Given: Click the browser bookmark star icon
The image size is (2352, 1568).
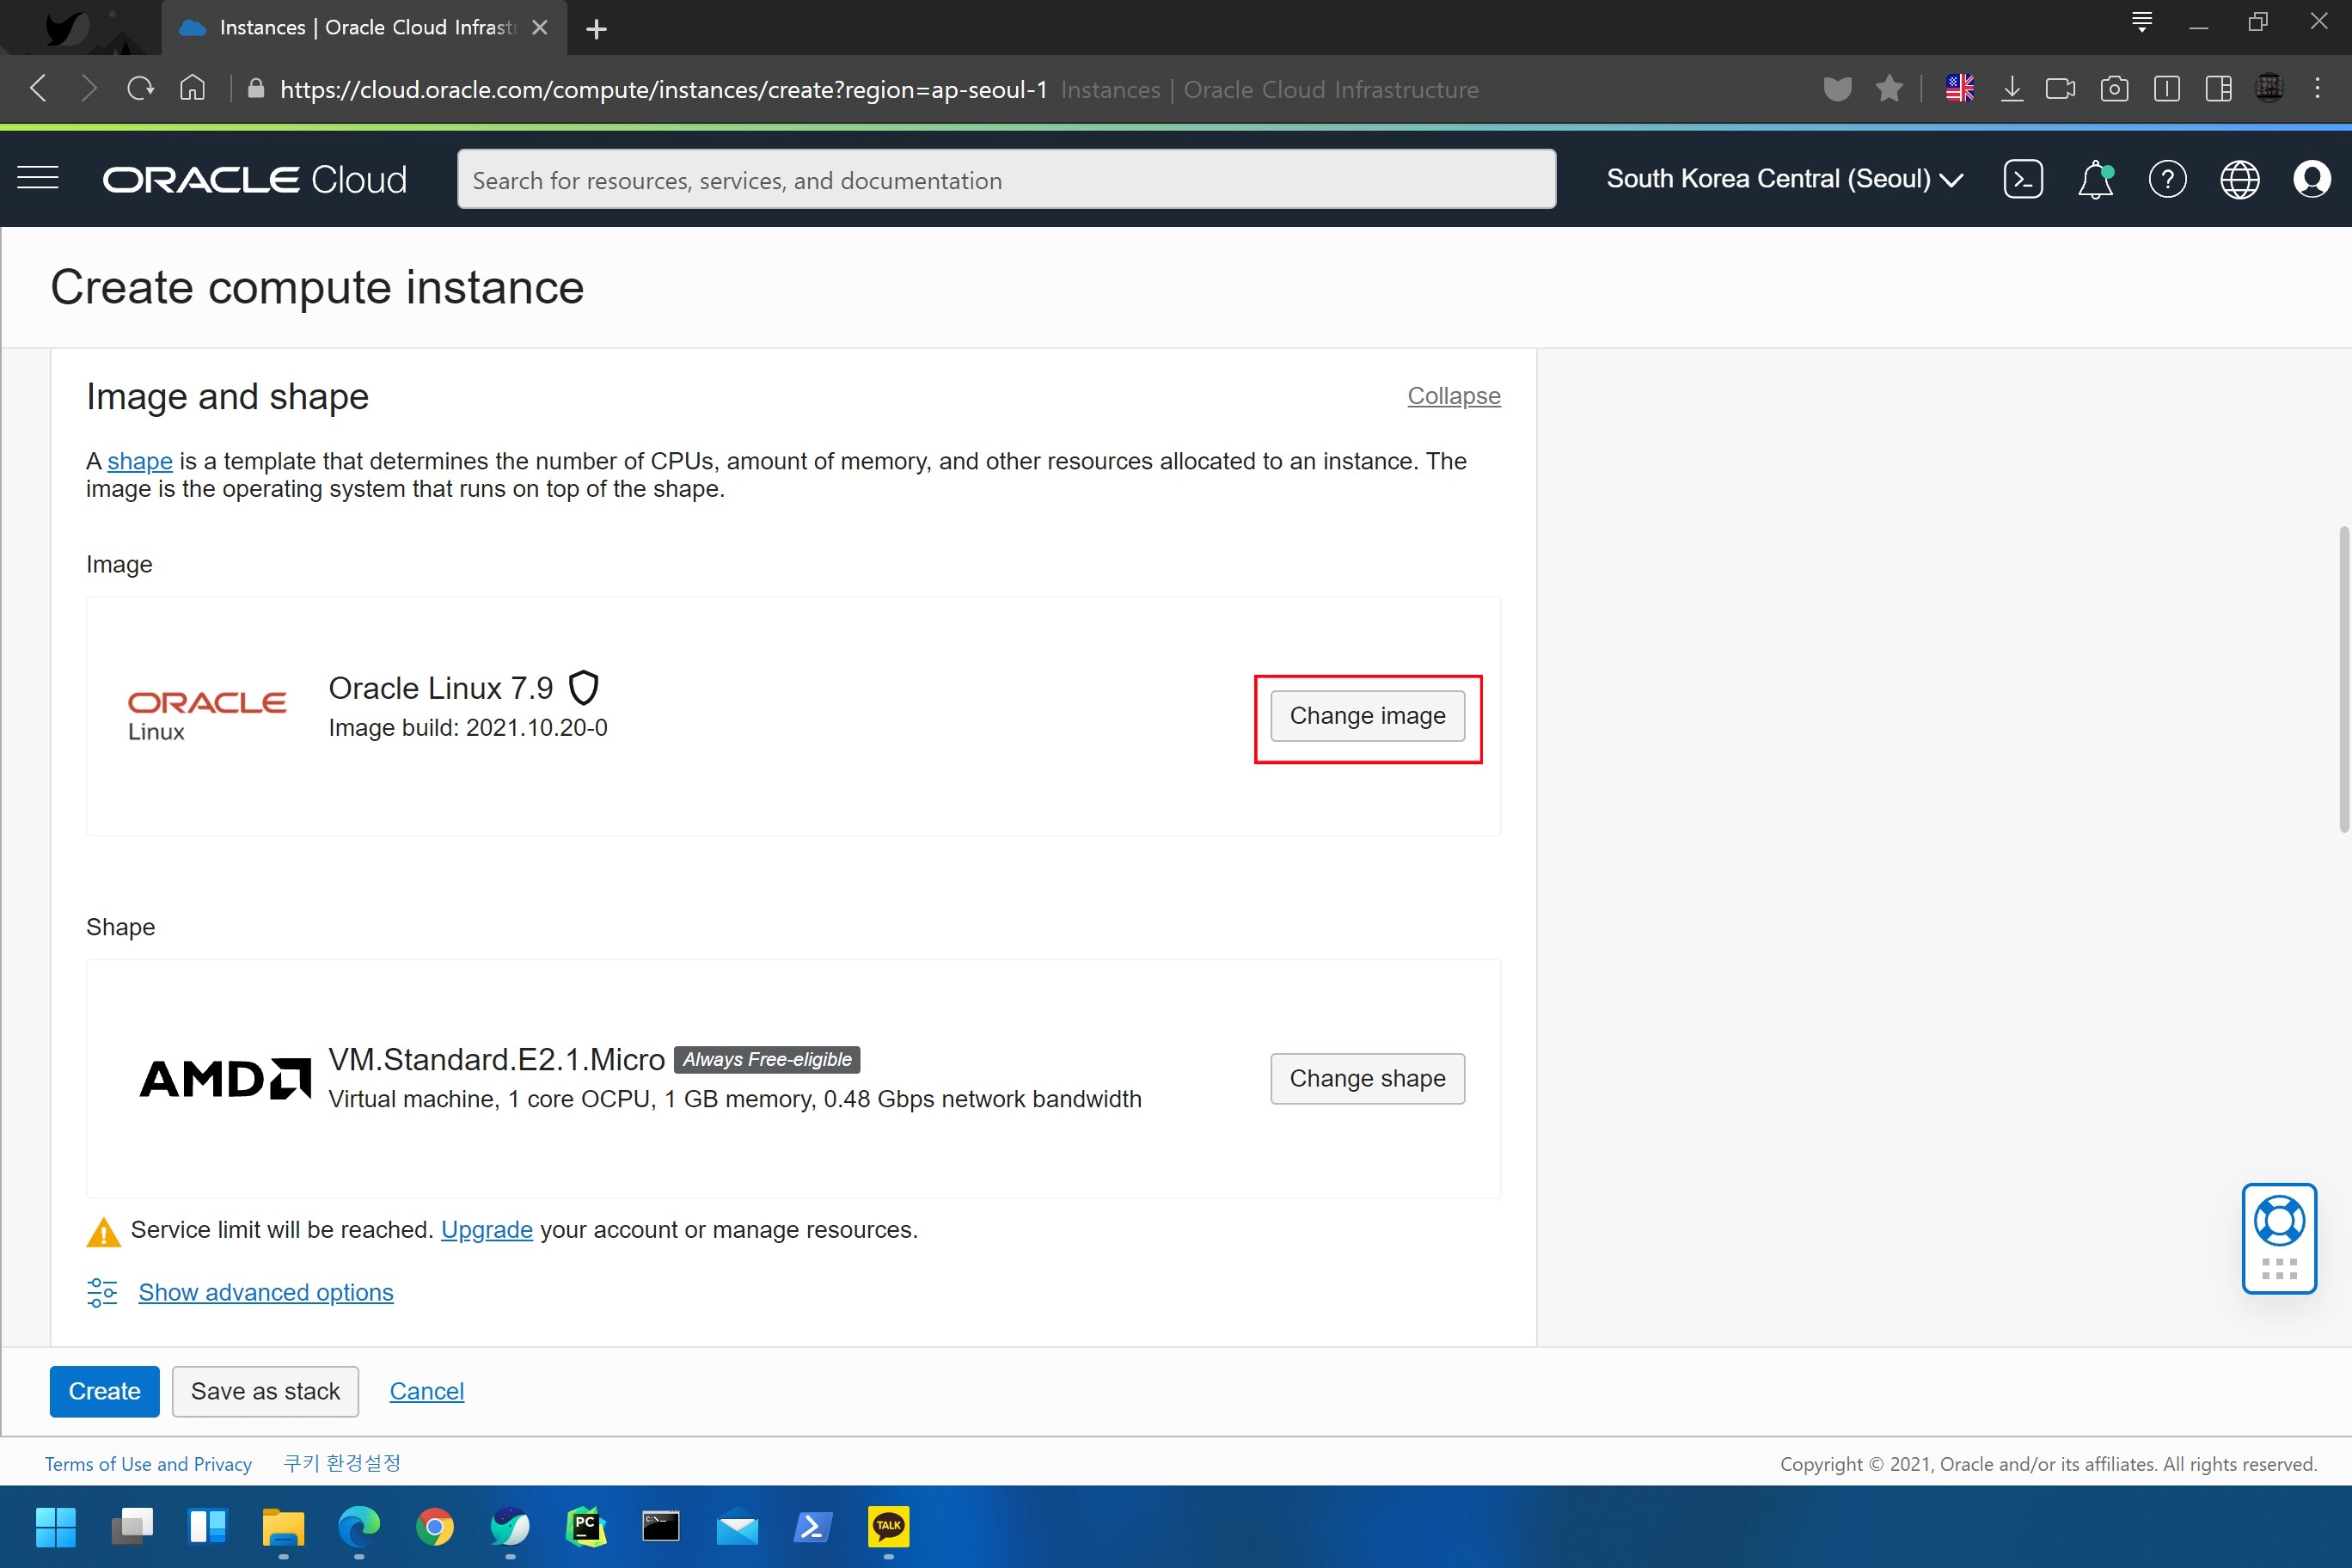Looking at the screenshot, I should point(1889,89).
